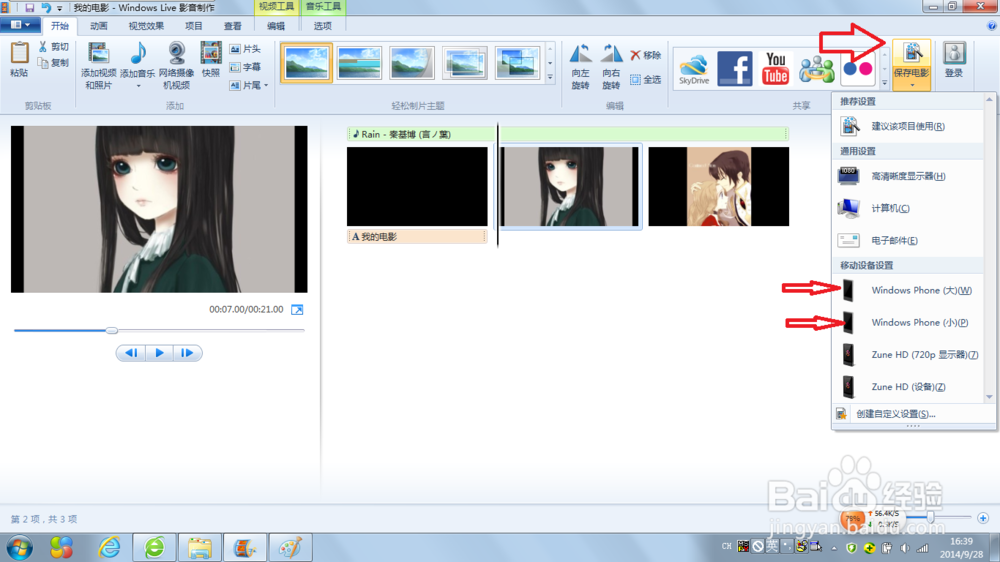1000x562 pixels.
Task: Click Remove (移除) with red X
Action: (x=645, y=55)
